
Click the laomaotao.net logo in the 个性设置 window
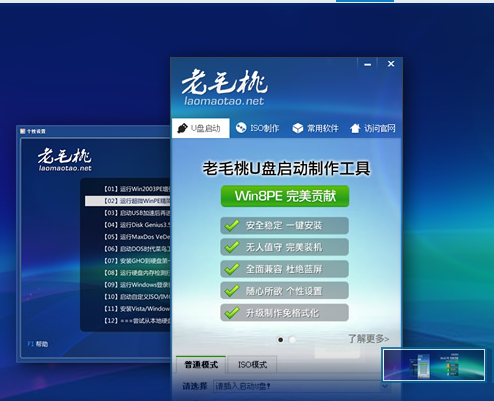click(65, 160)
